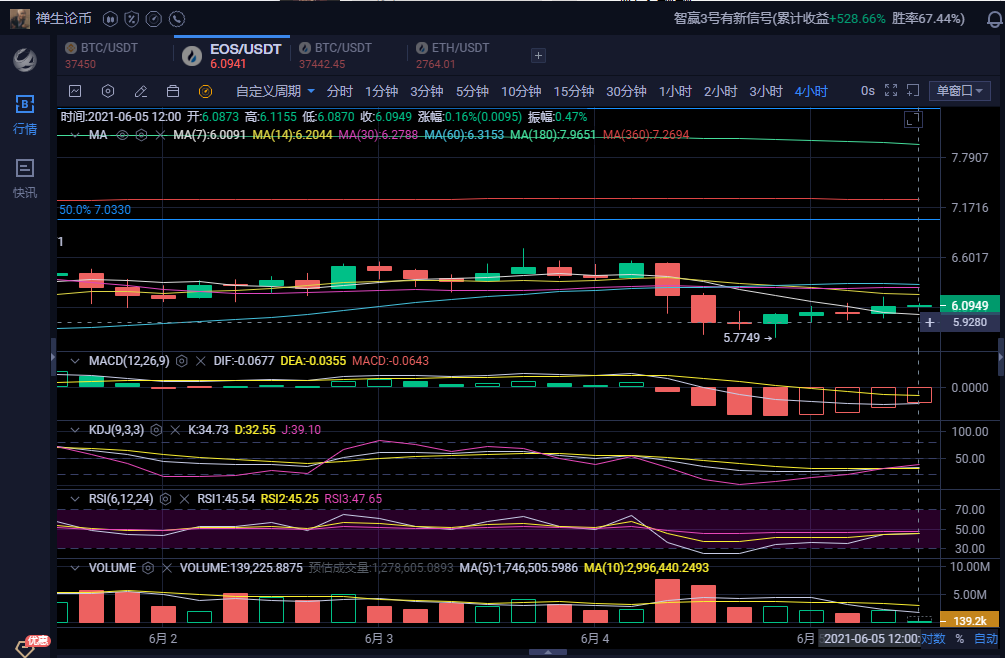1005x658 pixels.
Task: Collapse the KDJ indicator panel
Action: [x=75, y=429]
